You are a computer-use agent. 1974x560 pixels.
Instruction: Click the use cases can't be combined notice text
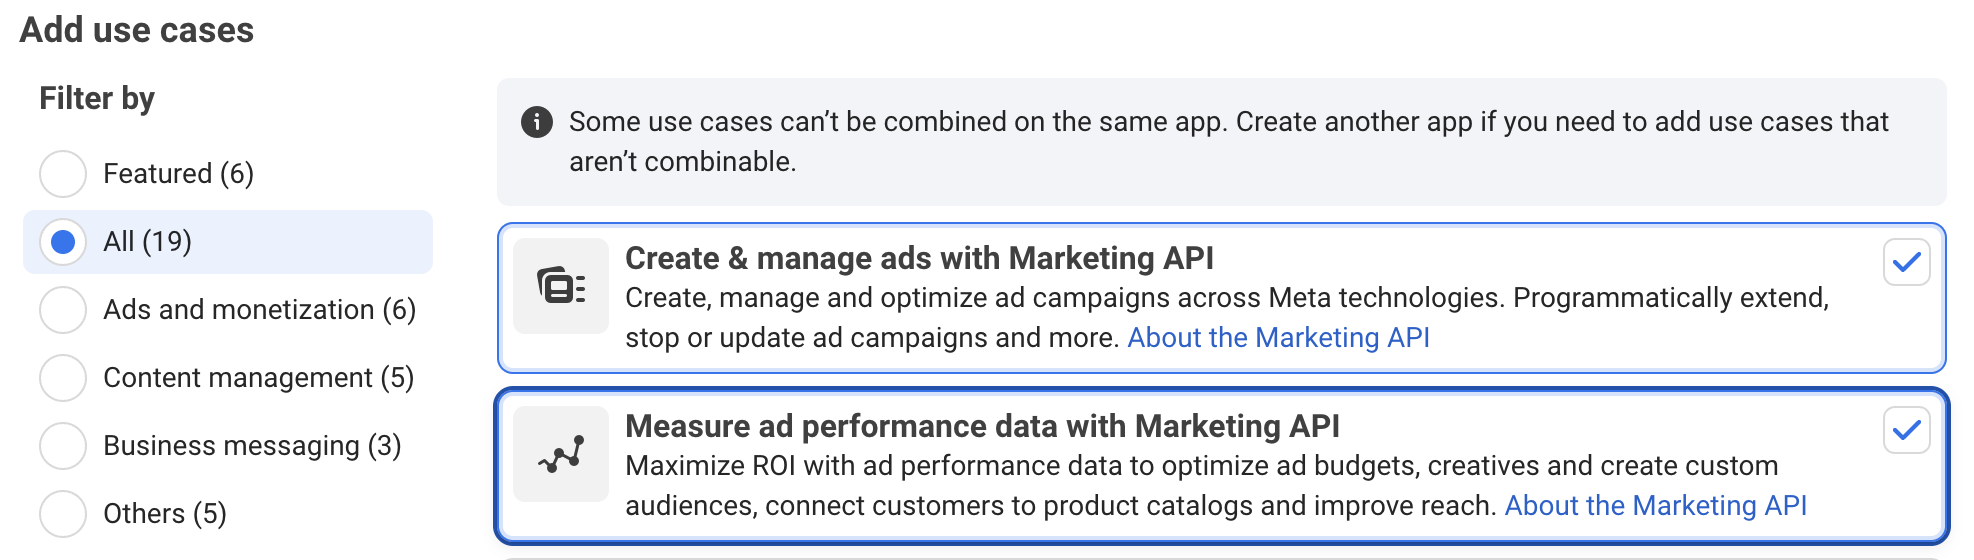[1228, 122]
